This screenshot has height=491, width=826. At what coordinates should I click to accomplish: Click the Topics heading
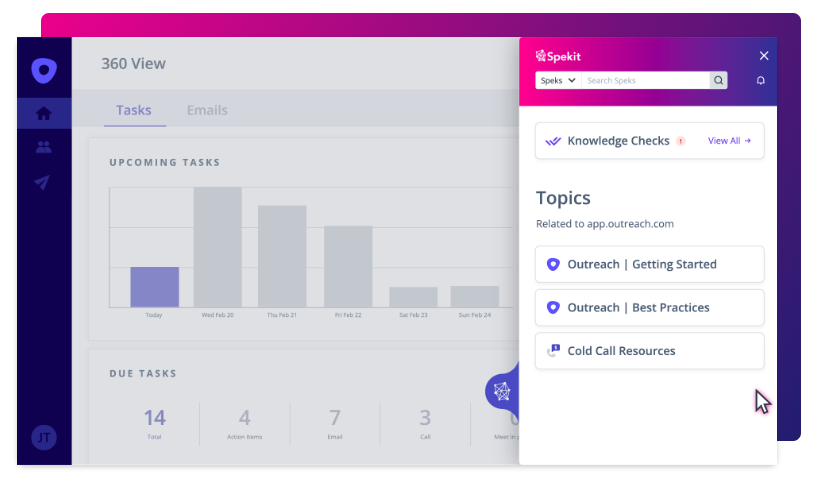[563, 198]
